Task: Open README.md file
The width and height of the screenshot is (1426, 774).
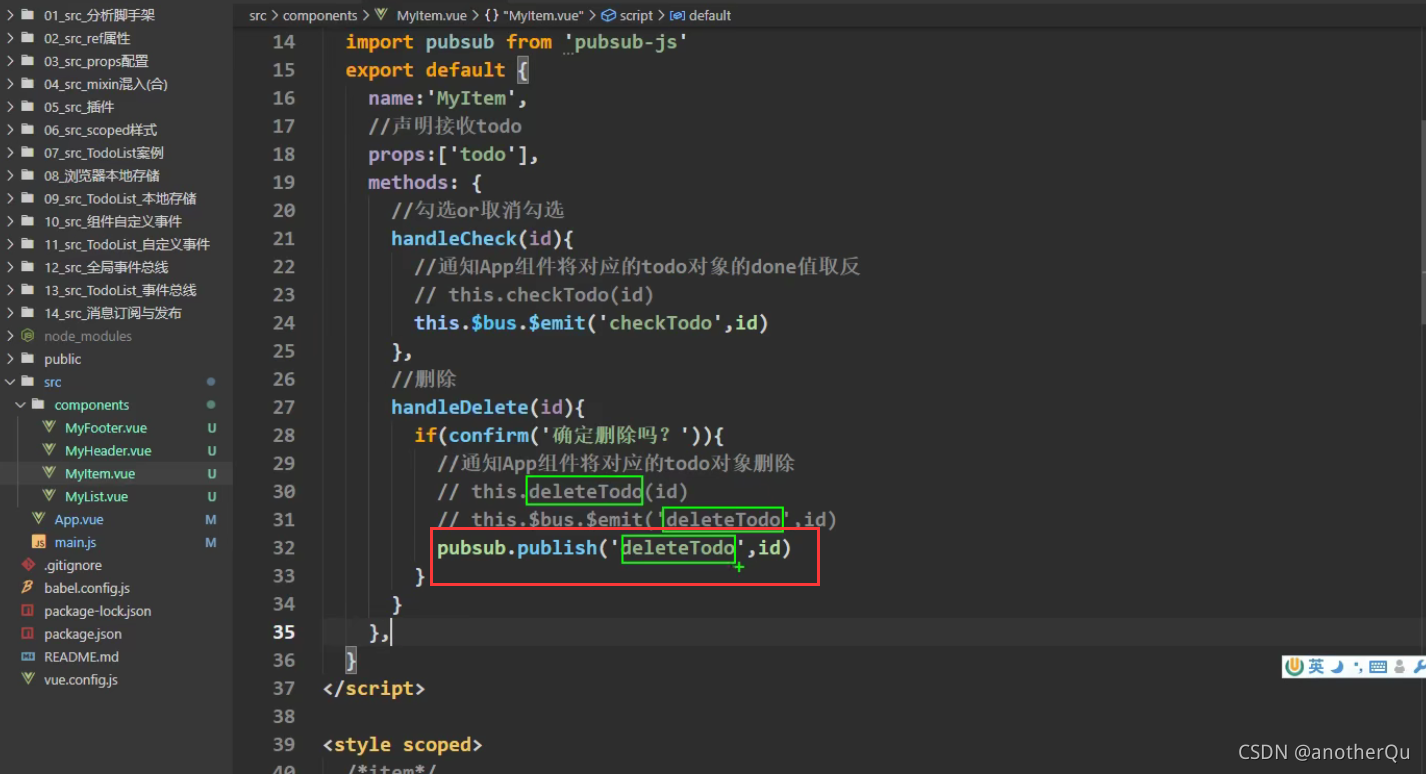Action: (81, 657)
